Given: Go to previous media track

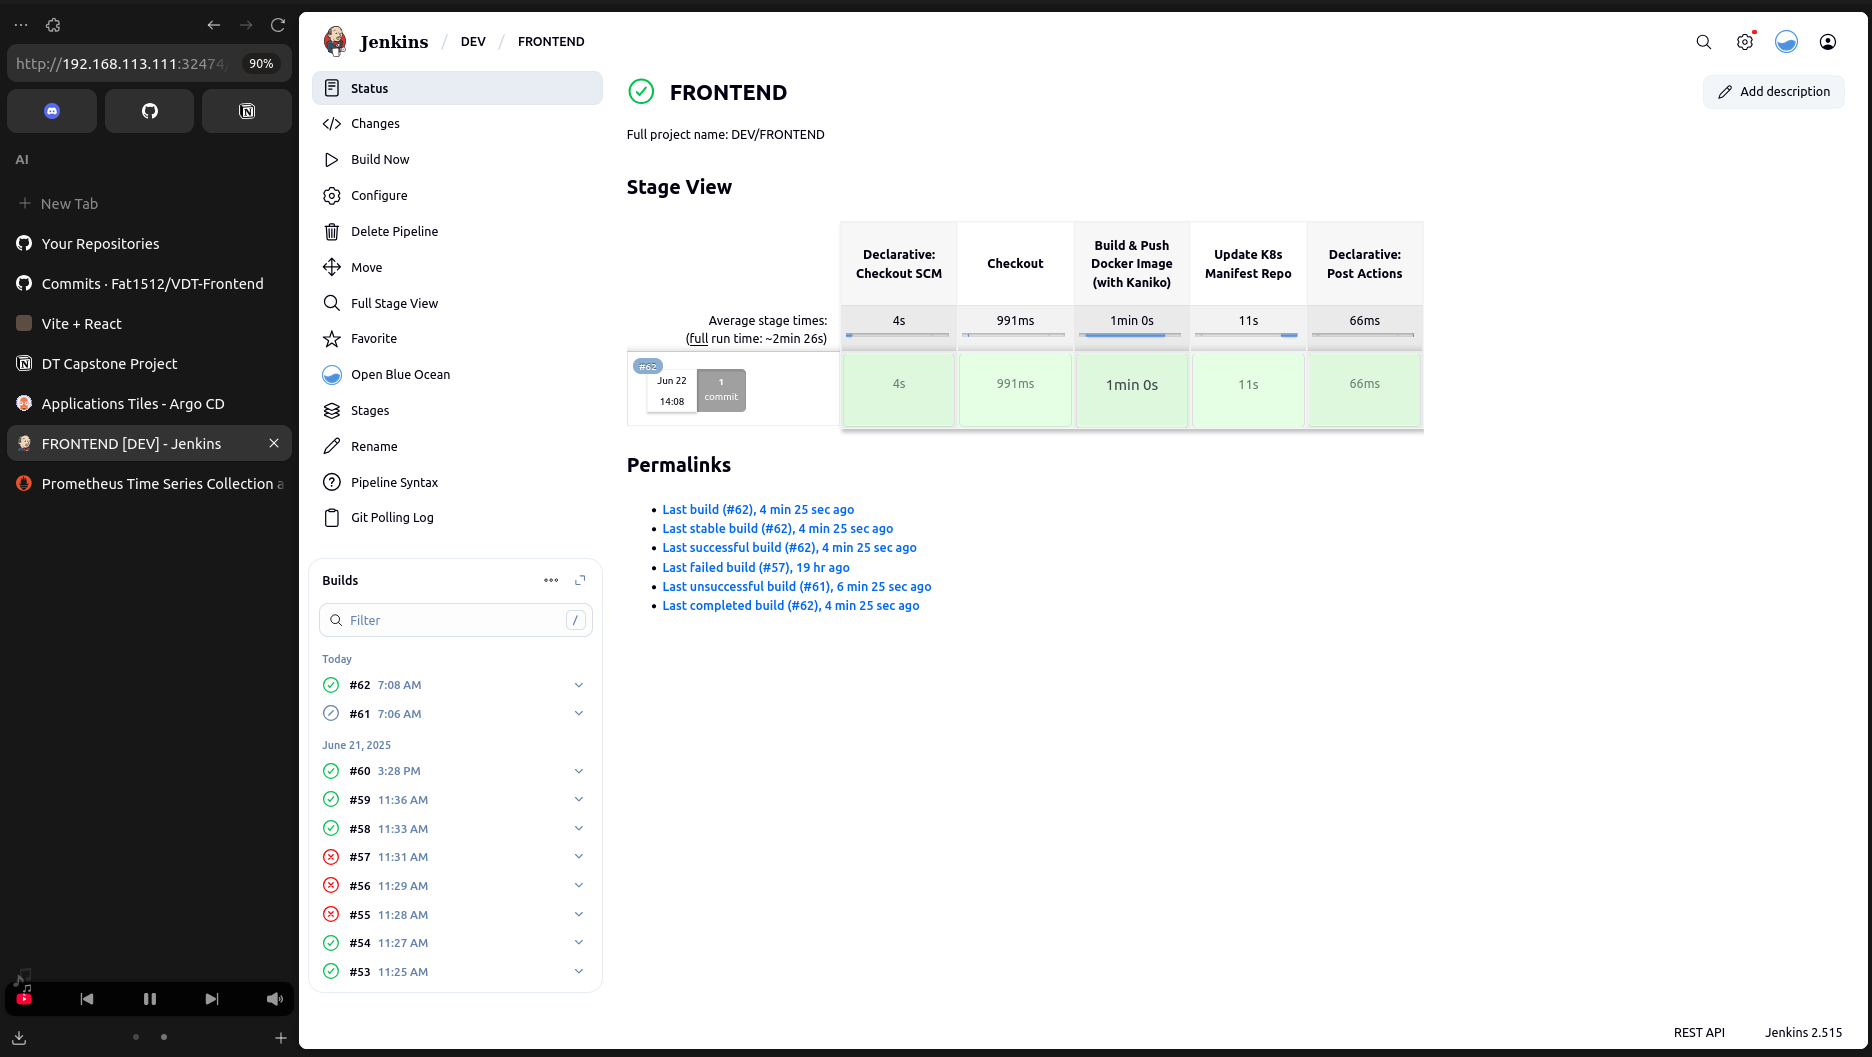Looking at the screenshot, I should coord(87,999).
